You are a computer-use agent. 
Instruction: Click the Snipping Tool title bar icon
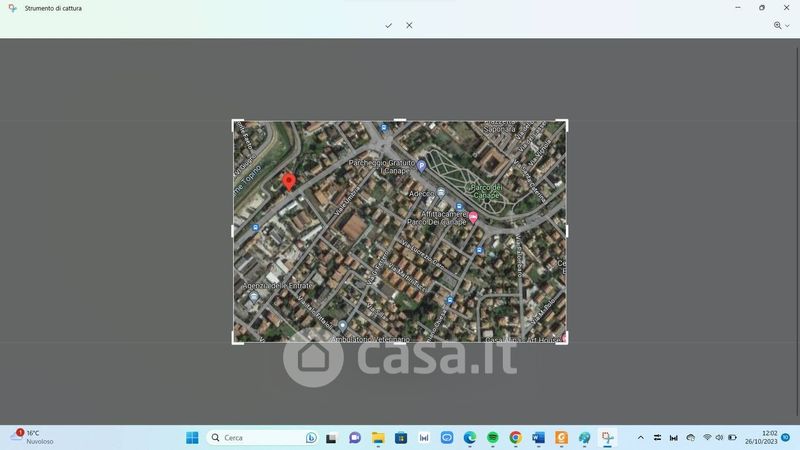click(11, 8)
